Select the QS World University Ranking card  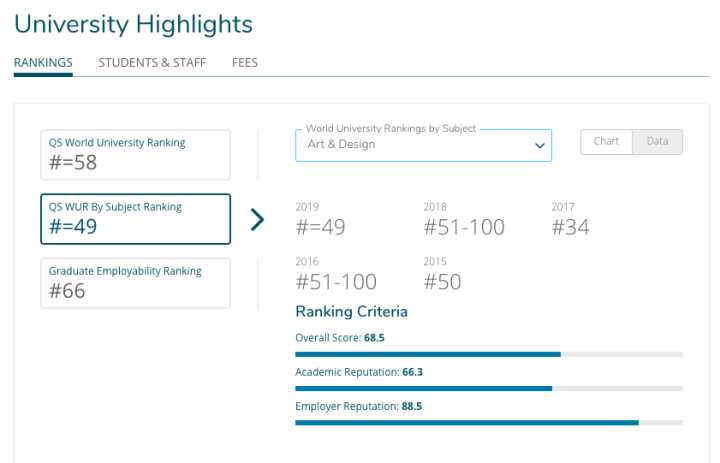click(135, 155)
